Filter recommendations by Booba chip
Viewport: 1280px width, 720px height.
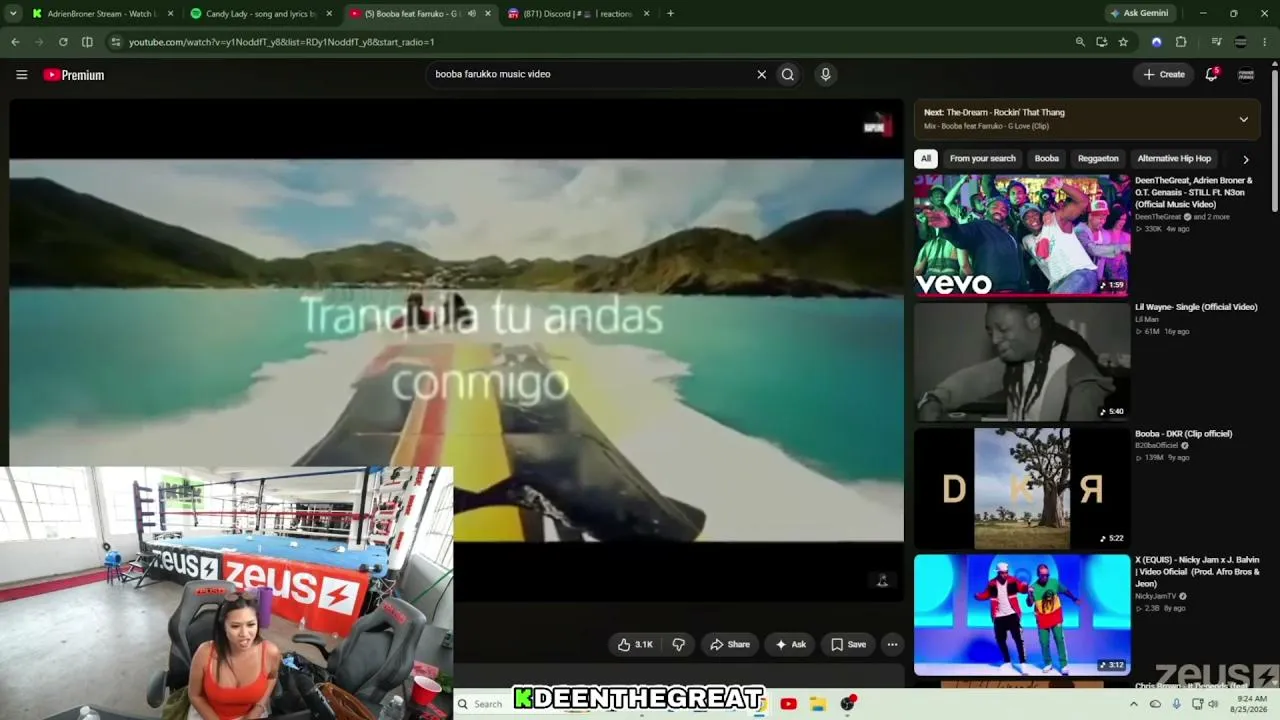tap(1047, 158)
